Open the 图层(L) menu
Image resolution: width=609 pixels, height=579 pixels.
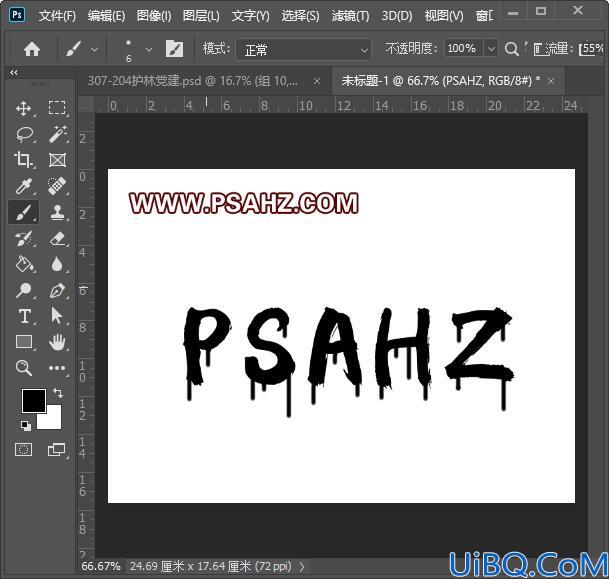coord(201,16)
